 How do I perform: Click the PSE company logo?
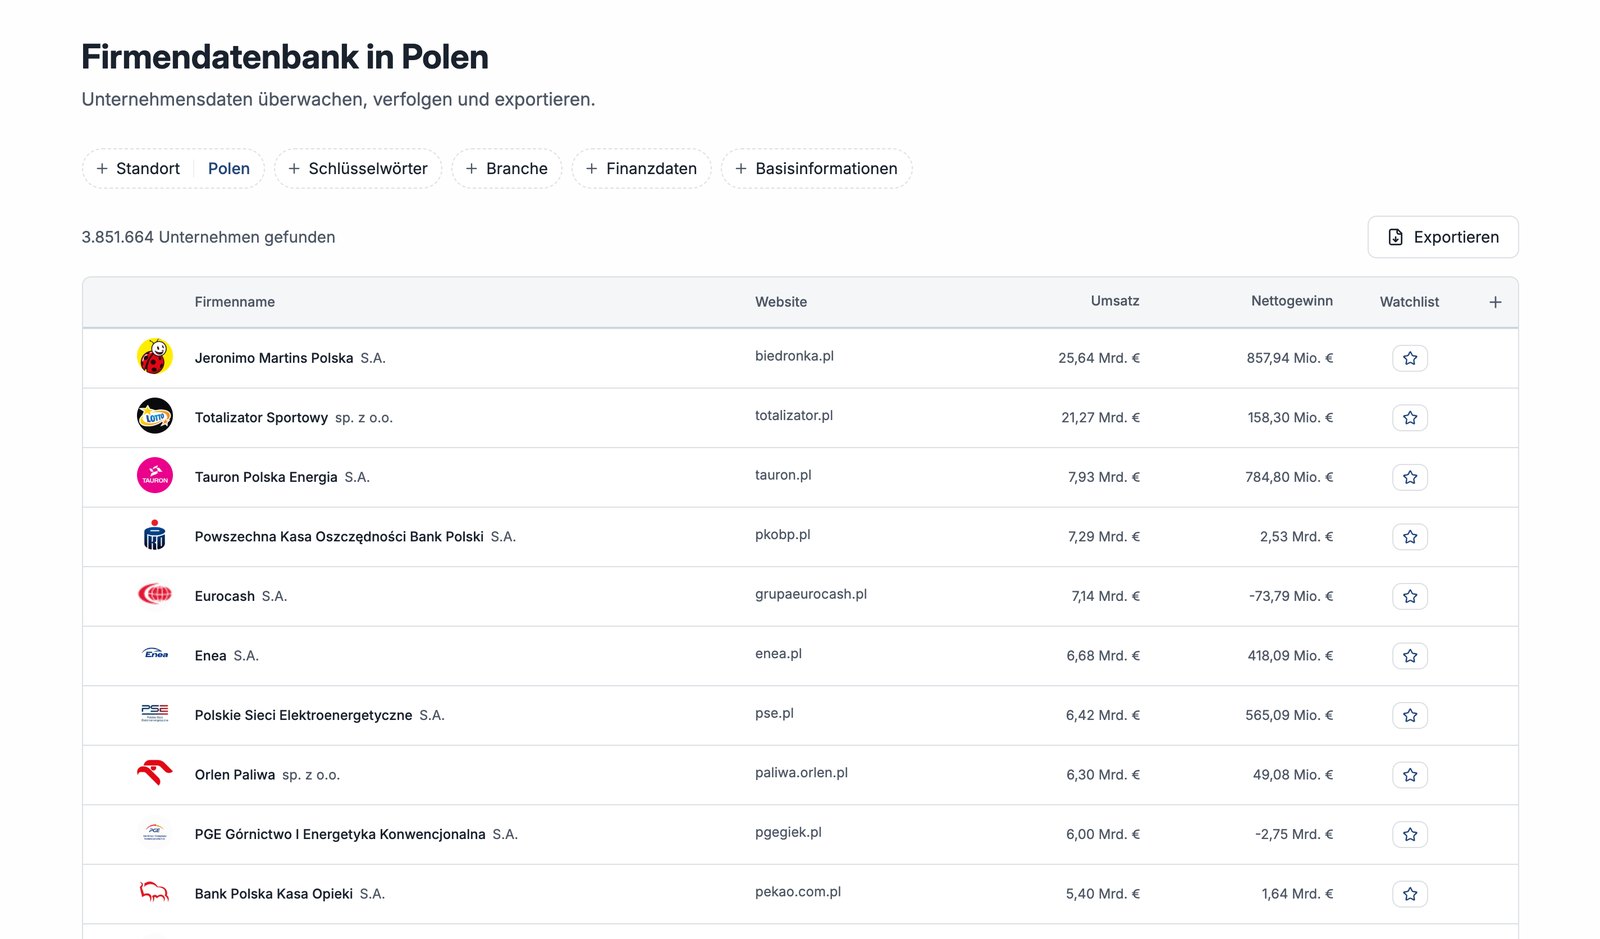155,714
